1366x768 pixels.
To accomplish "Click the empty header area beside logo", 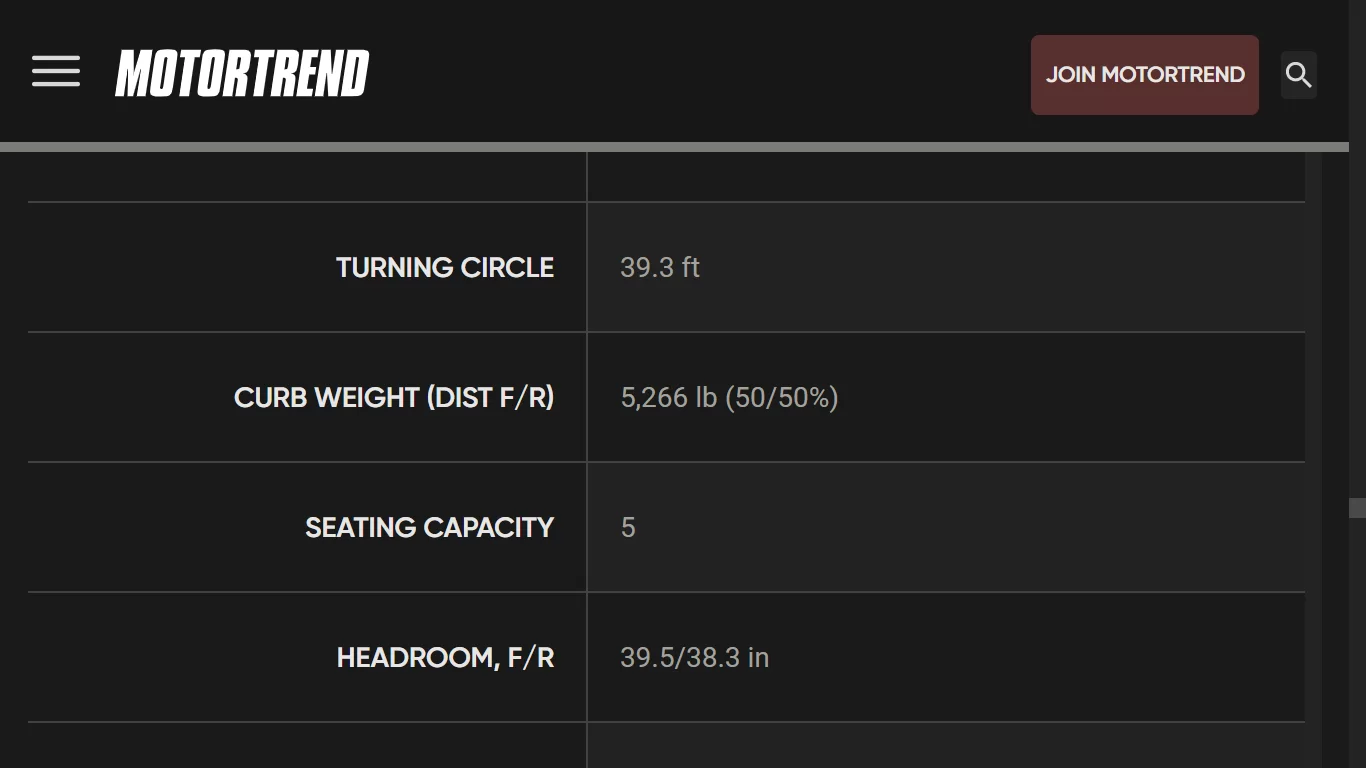I will point(700,75).
